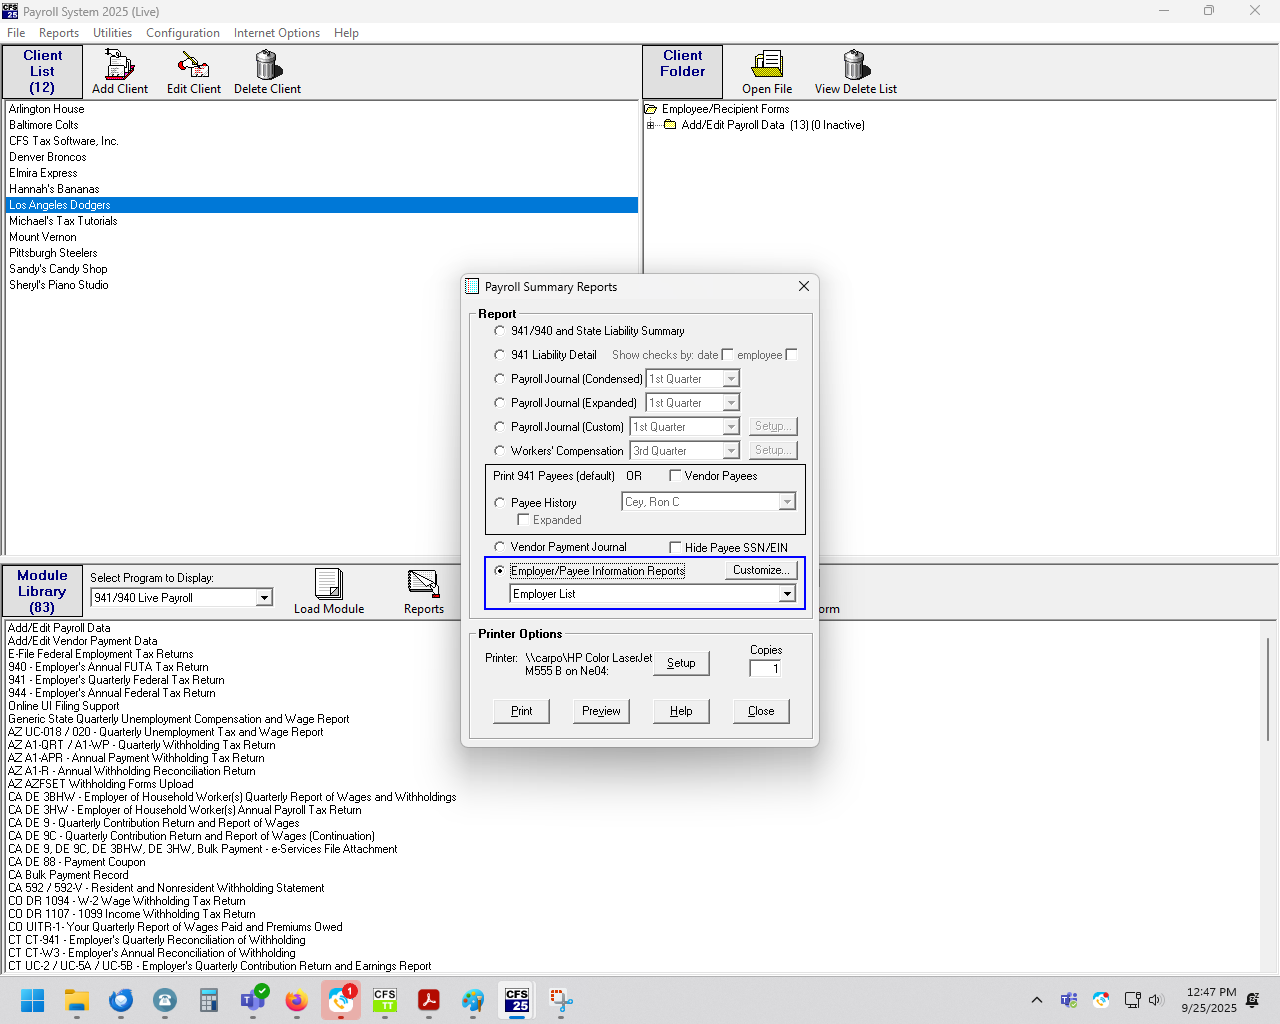Open the Internet Options menu
Screen dimensions: 1280x1024
(x=277, y=33)
